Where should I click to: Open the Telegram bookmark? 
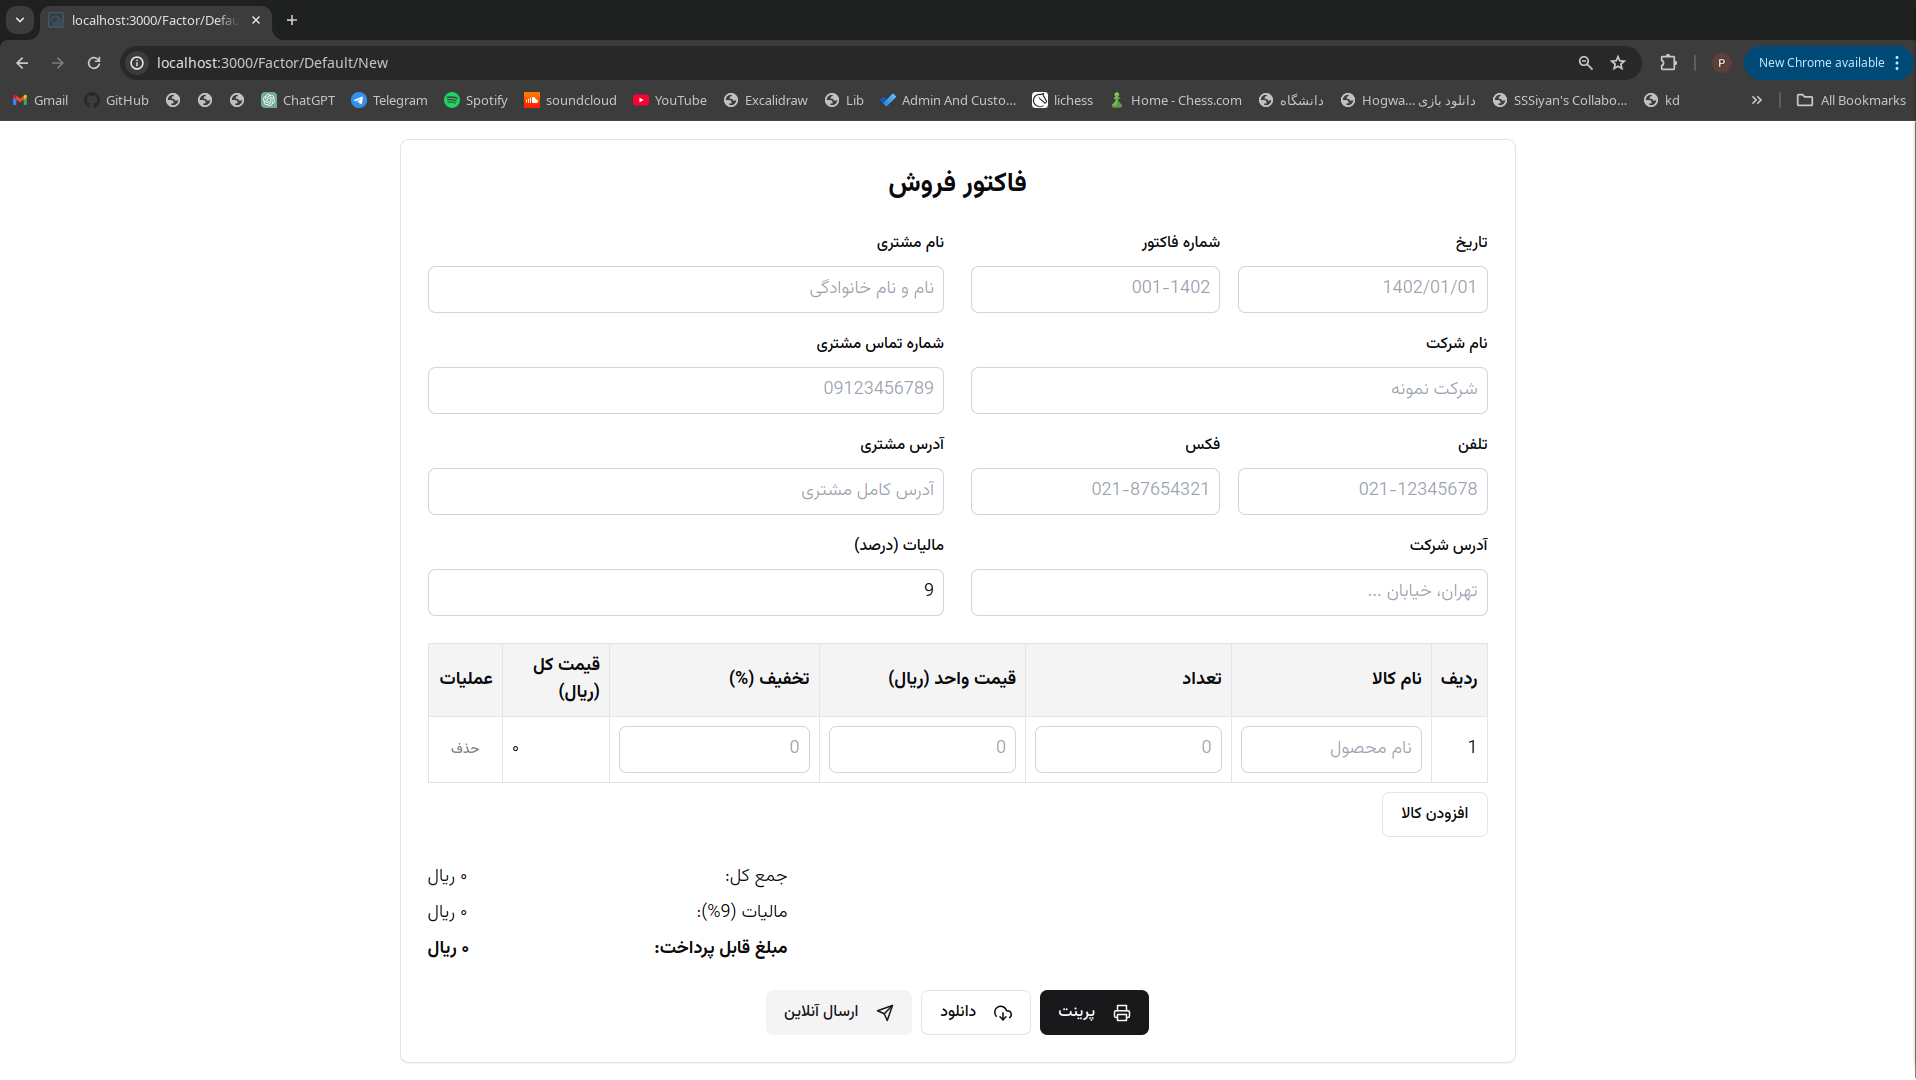389,100
